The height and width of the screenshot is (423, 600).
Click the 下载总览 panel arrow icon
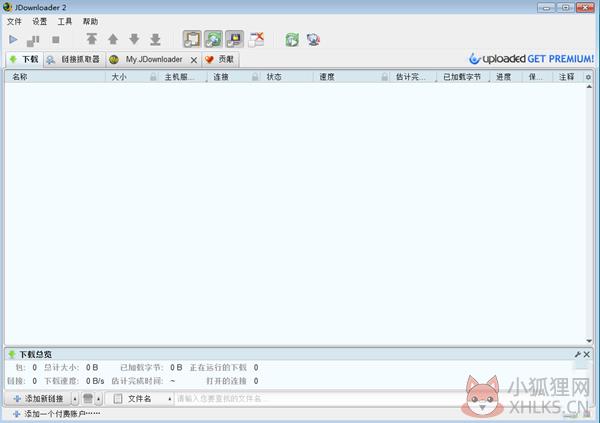pos(12,354)
